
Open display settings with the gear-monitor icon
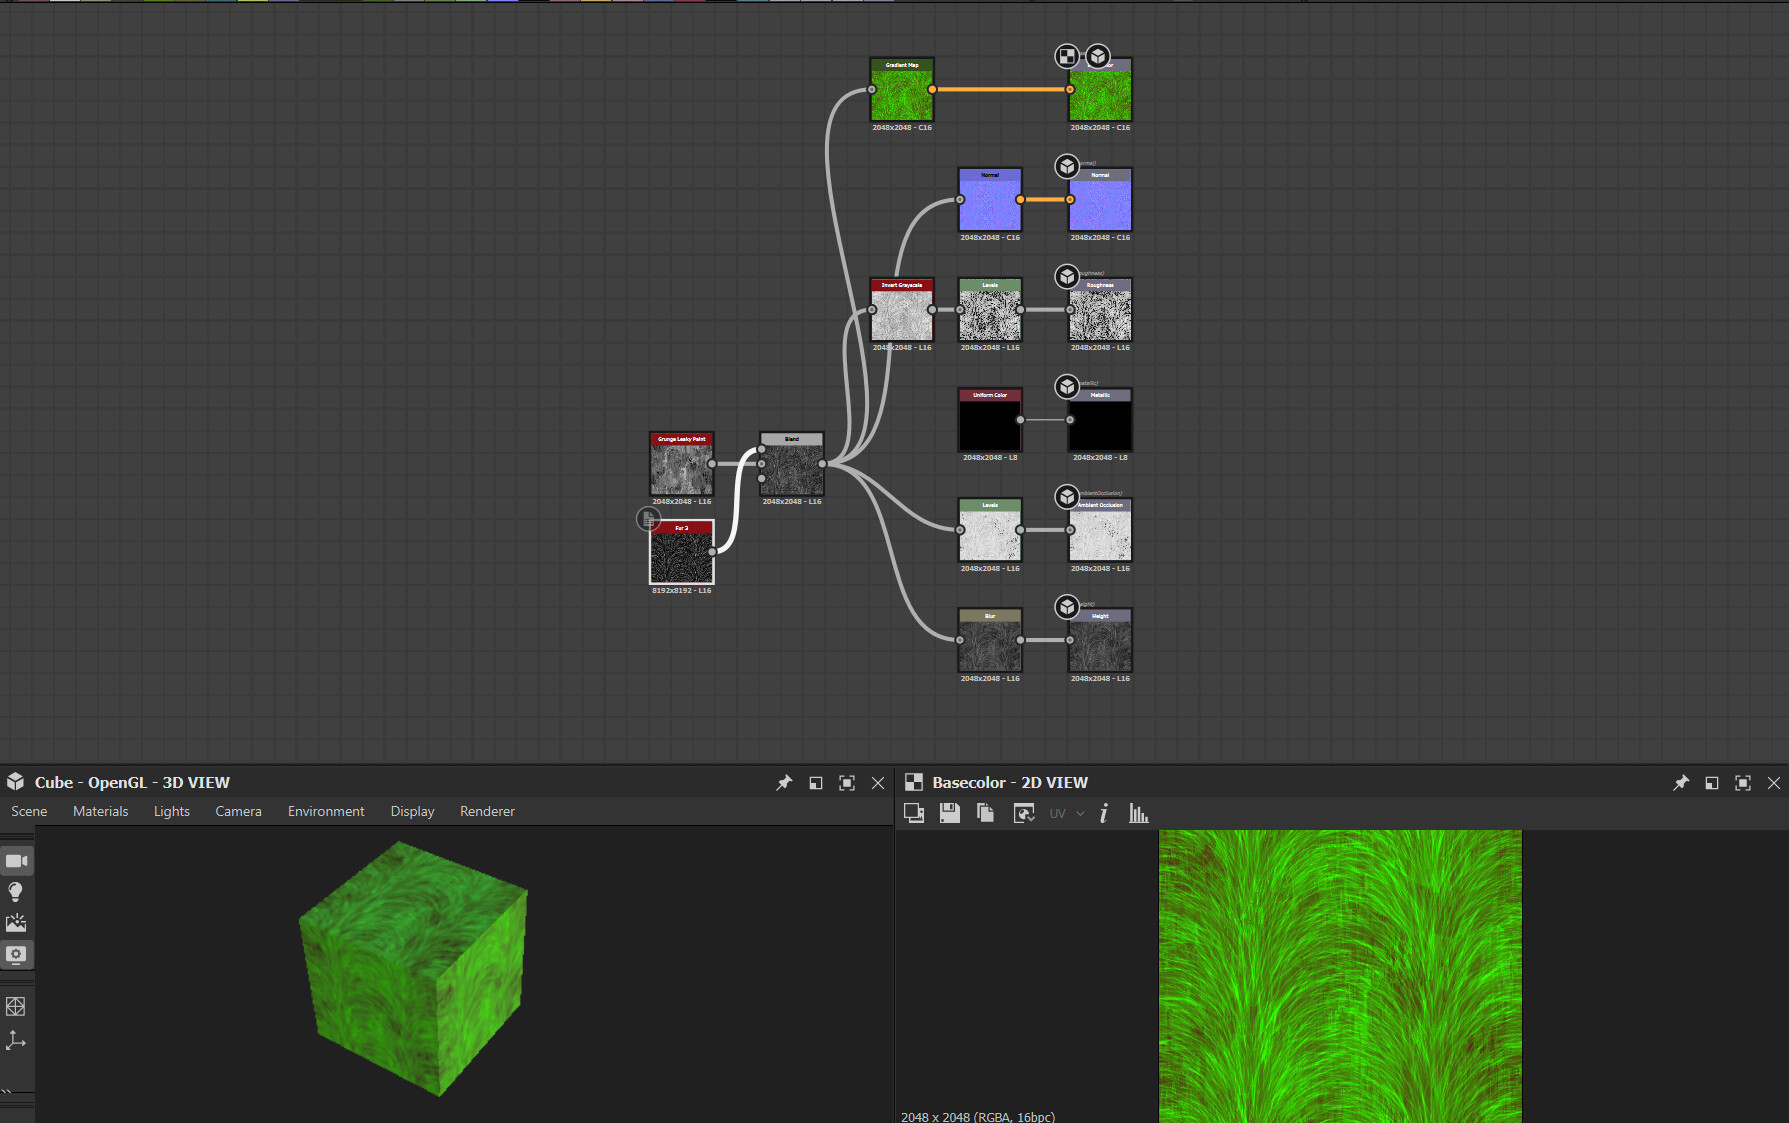tap(17, 955)
